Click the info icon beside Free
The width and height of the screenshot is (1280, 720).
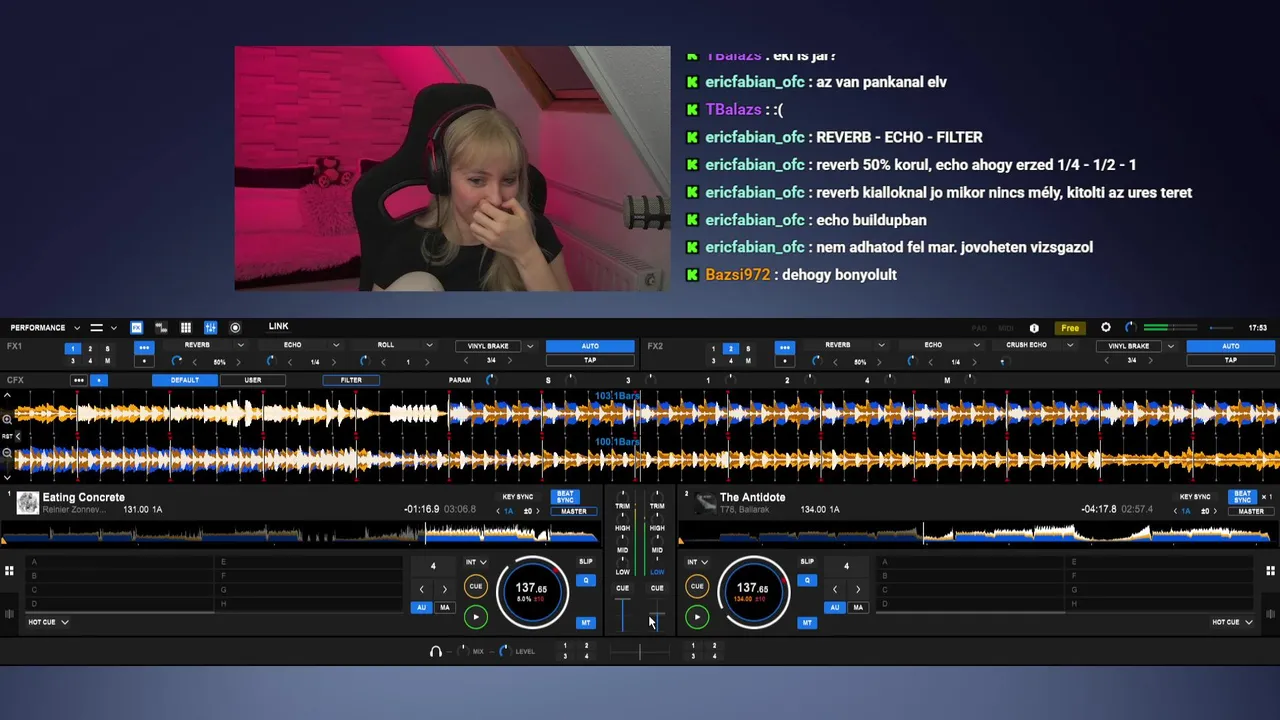tap(1034, 328)
